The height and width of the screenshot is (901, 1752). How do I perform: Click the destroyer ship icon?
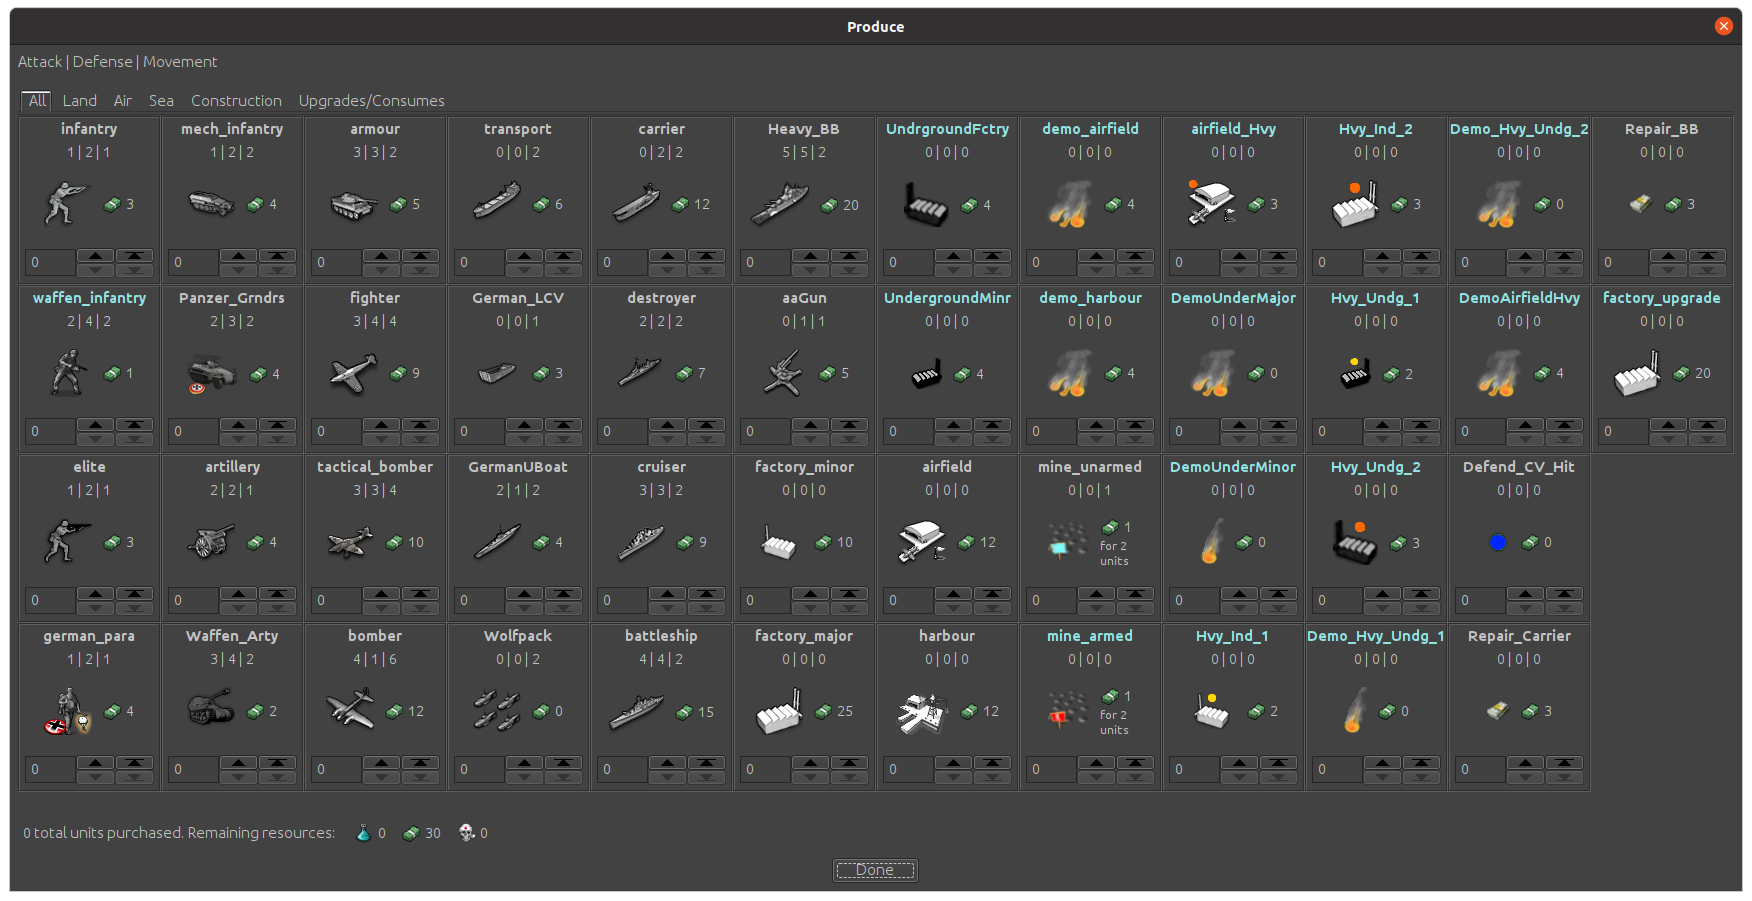pyautogui.click(x=639, y=373)
